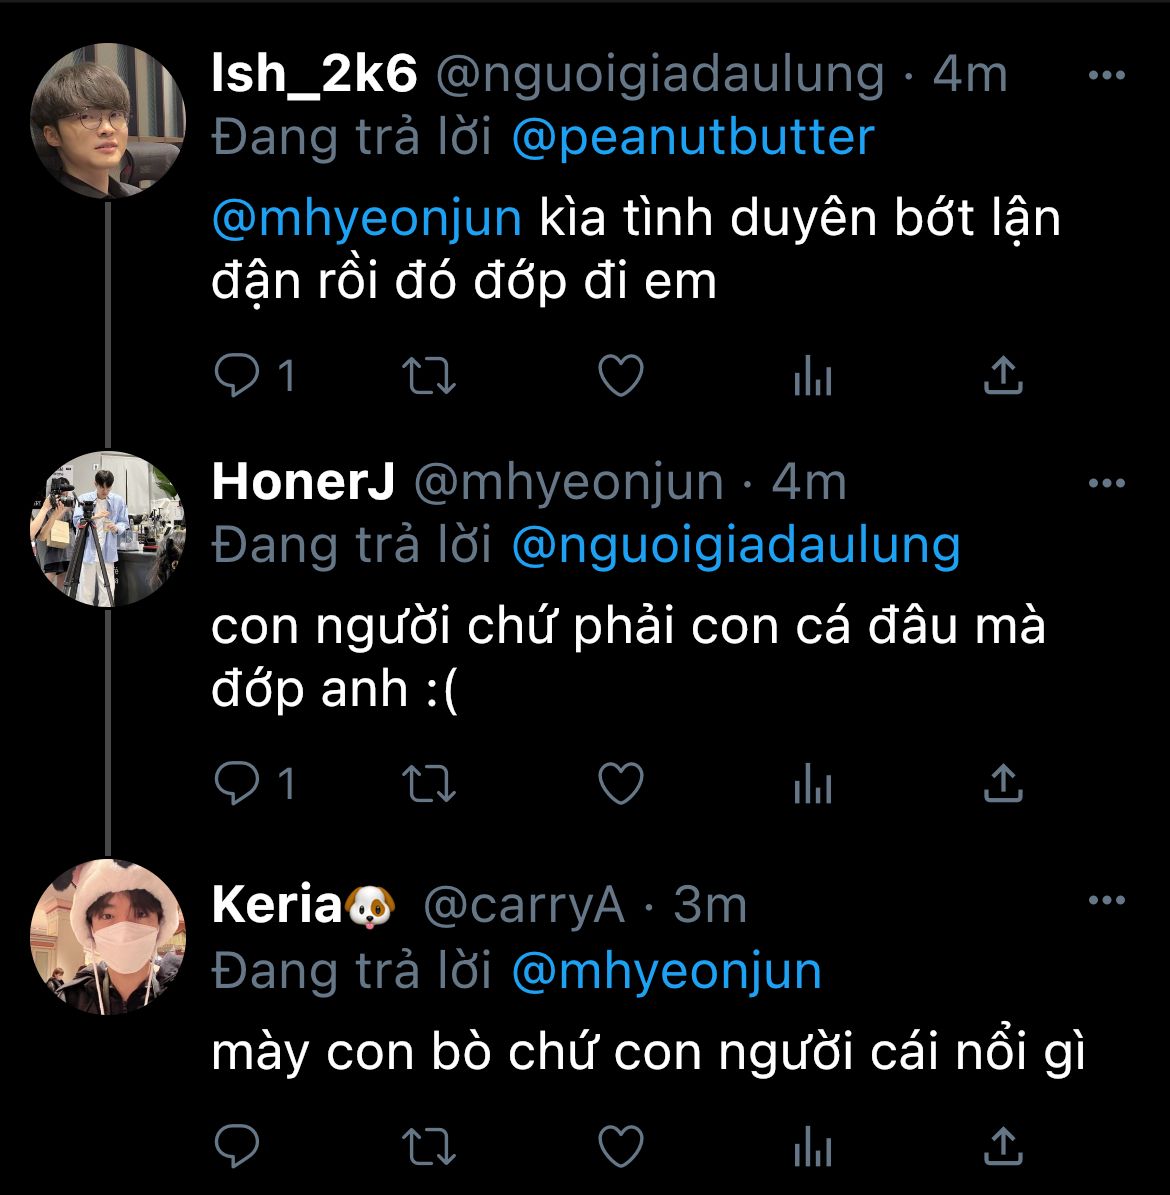Reply to the Keria tweet
The image size is (1170, 1195).
click(237, 1144)
